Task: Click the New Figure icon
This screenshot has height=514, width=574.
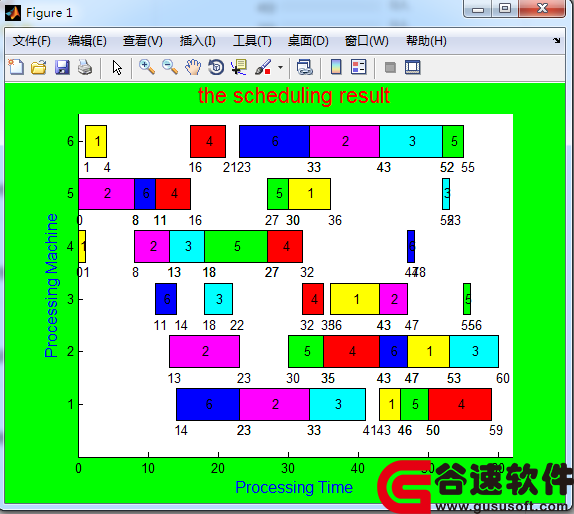Action: (x=16, y=68)
